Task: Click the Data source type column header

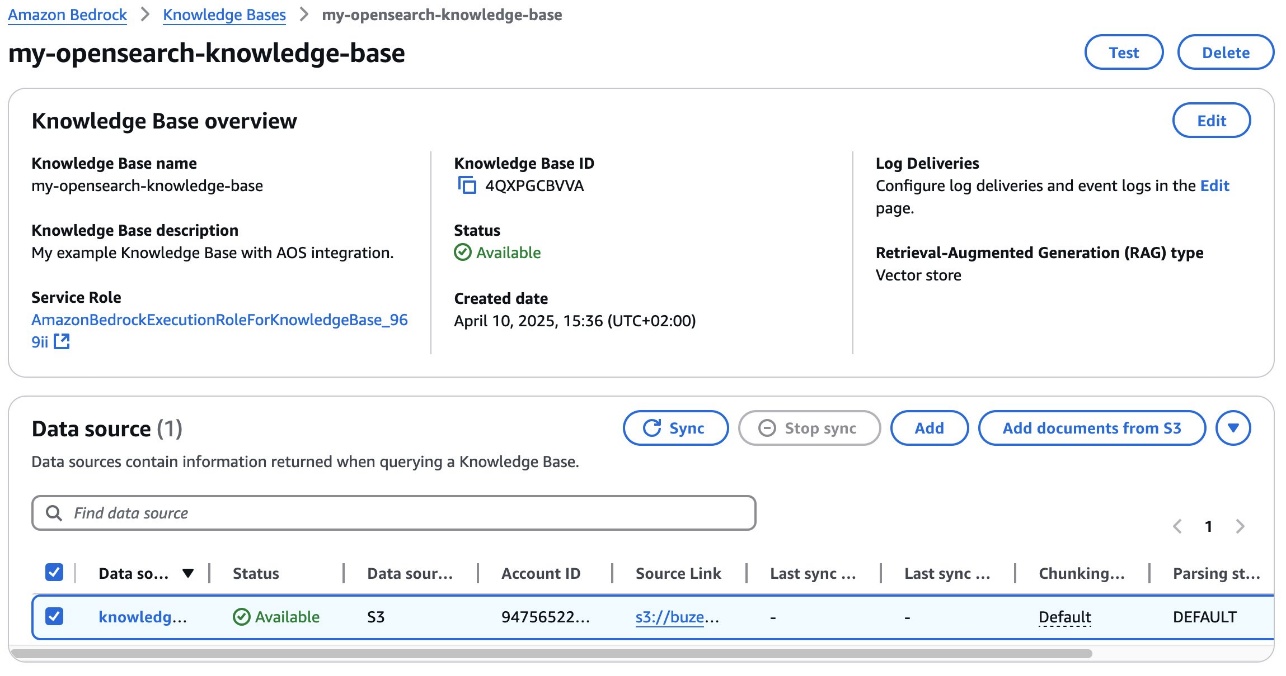Action: click(x=410, y=574)
